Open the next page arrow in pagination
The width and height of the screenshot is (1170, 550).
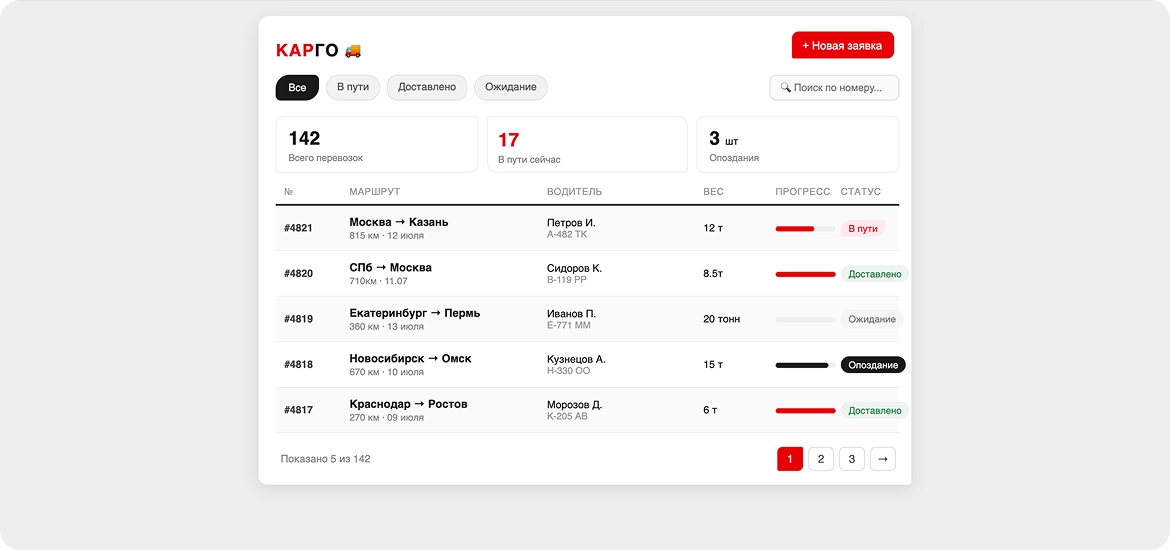(x=883, y=459)
